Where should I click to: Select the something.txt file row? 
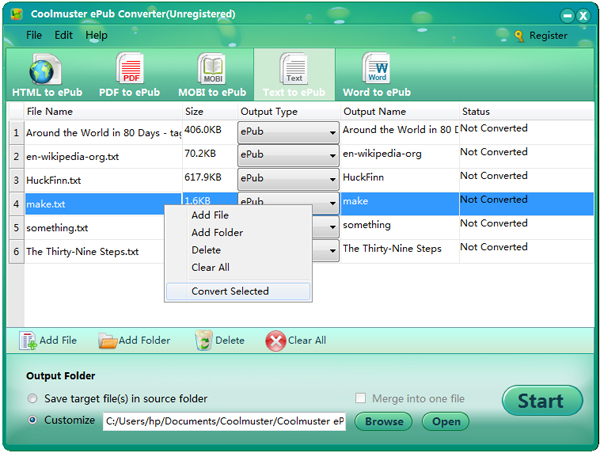point(95,228)
